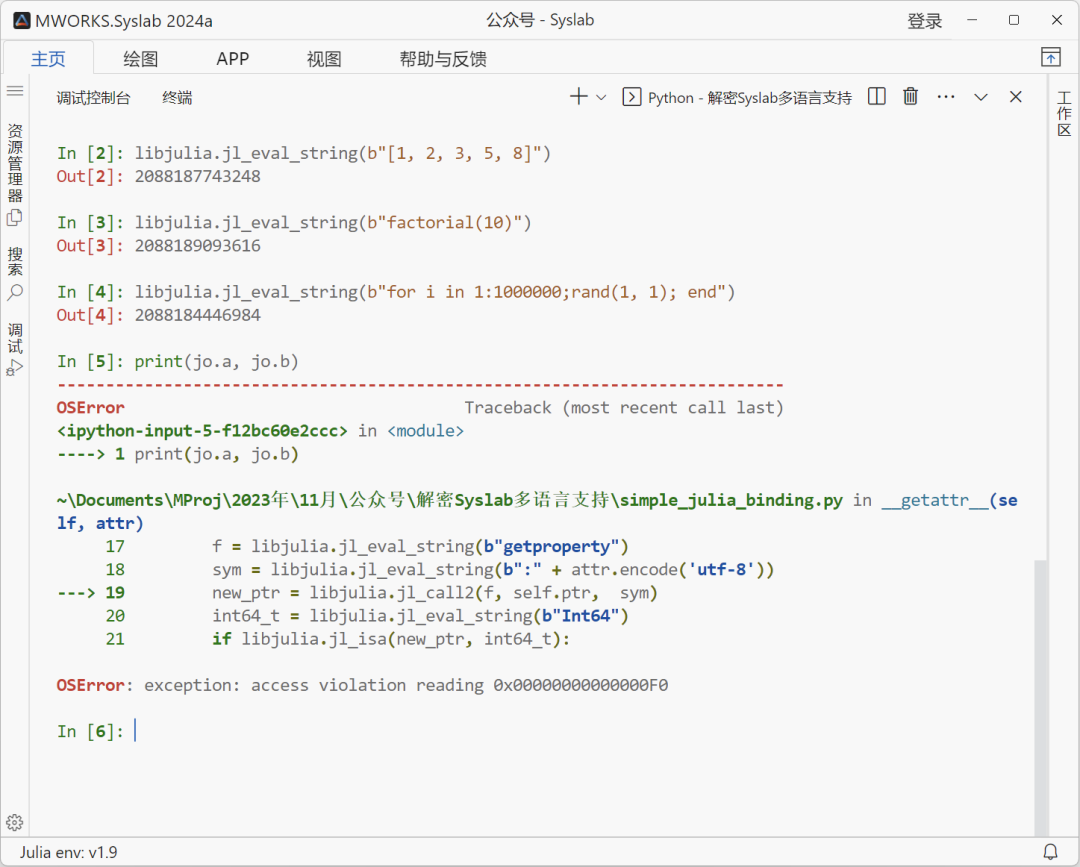
Task: Split the console using the split editor icon
Action: pyautogui.click(x=876, y=96)
